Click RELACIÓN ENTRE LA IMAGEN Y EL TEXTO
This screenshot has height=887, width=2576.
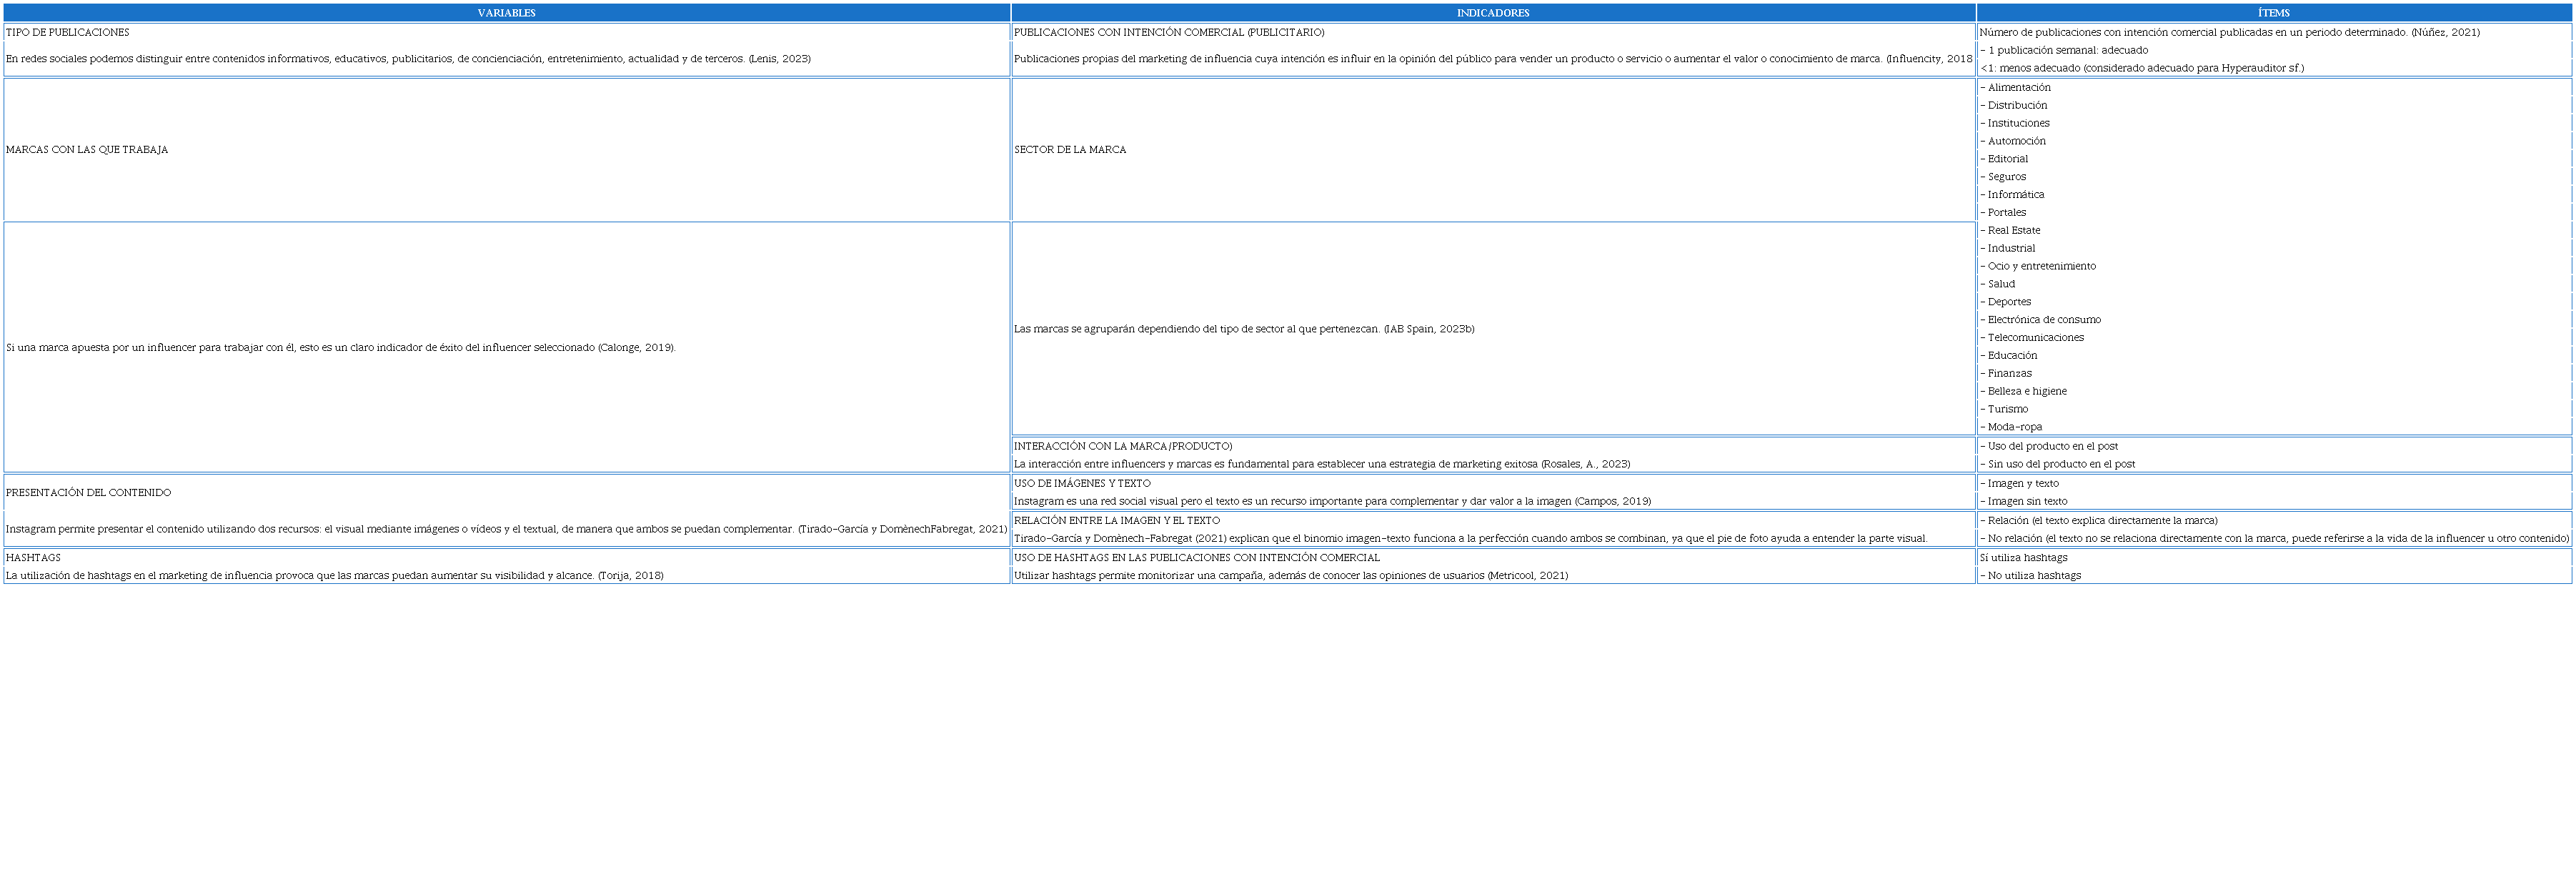[x=1117, y=521]
